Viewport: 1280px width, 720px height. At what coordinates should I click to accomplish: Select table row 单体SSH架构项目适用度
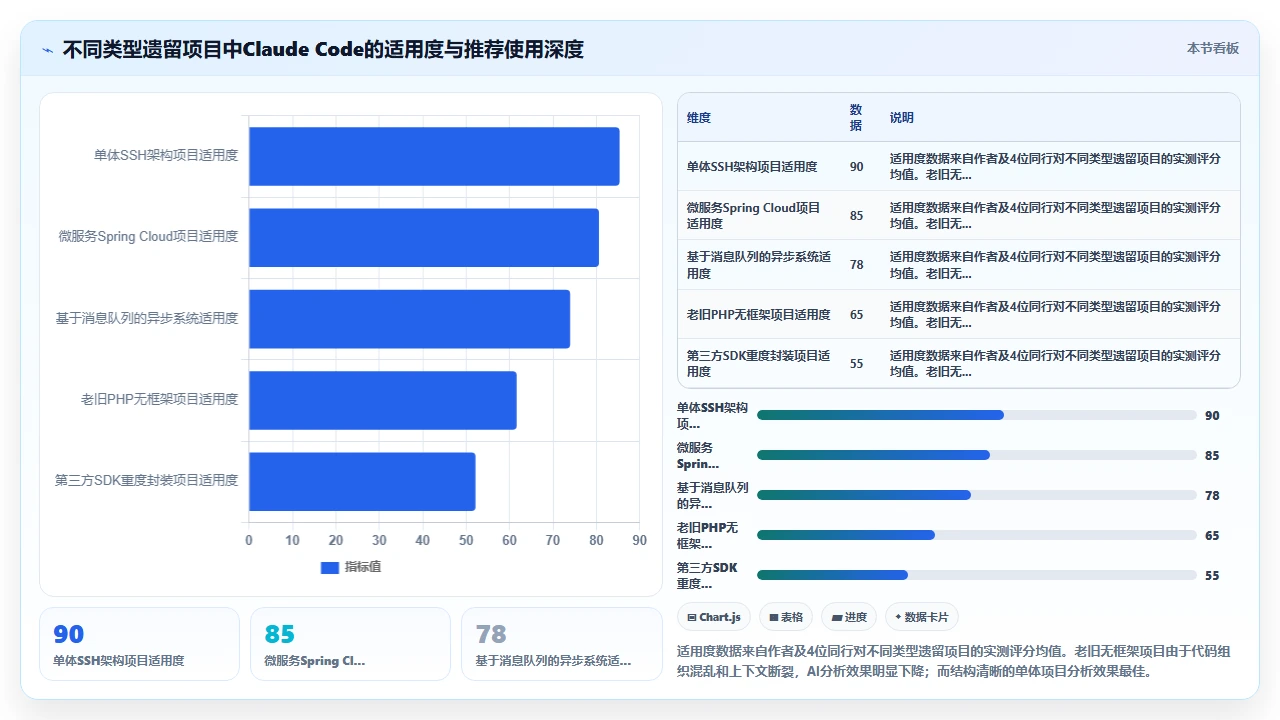958,167
